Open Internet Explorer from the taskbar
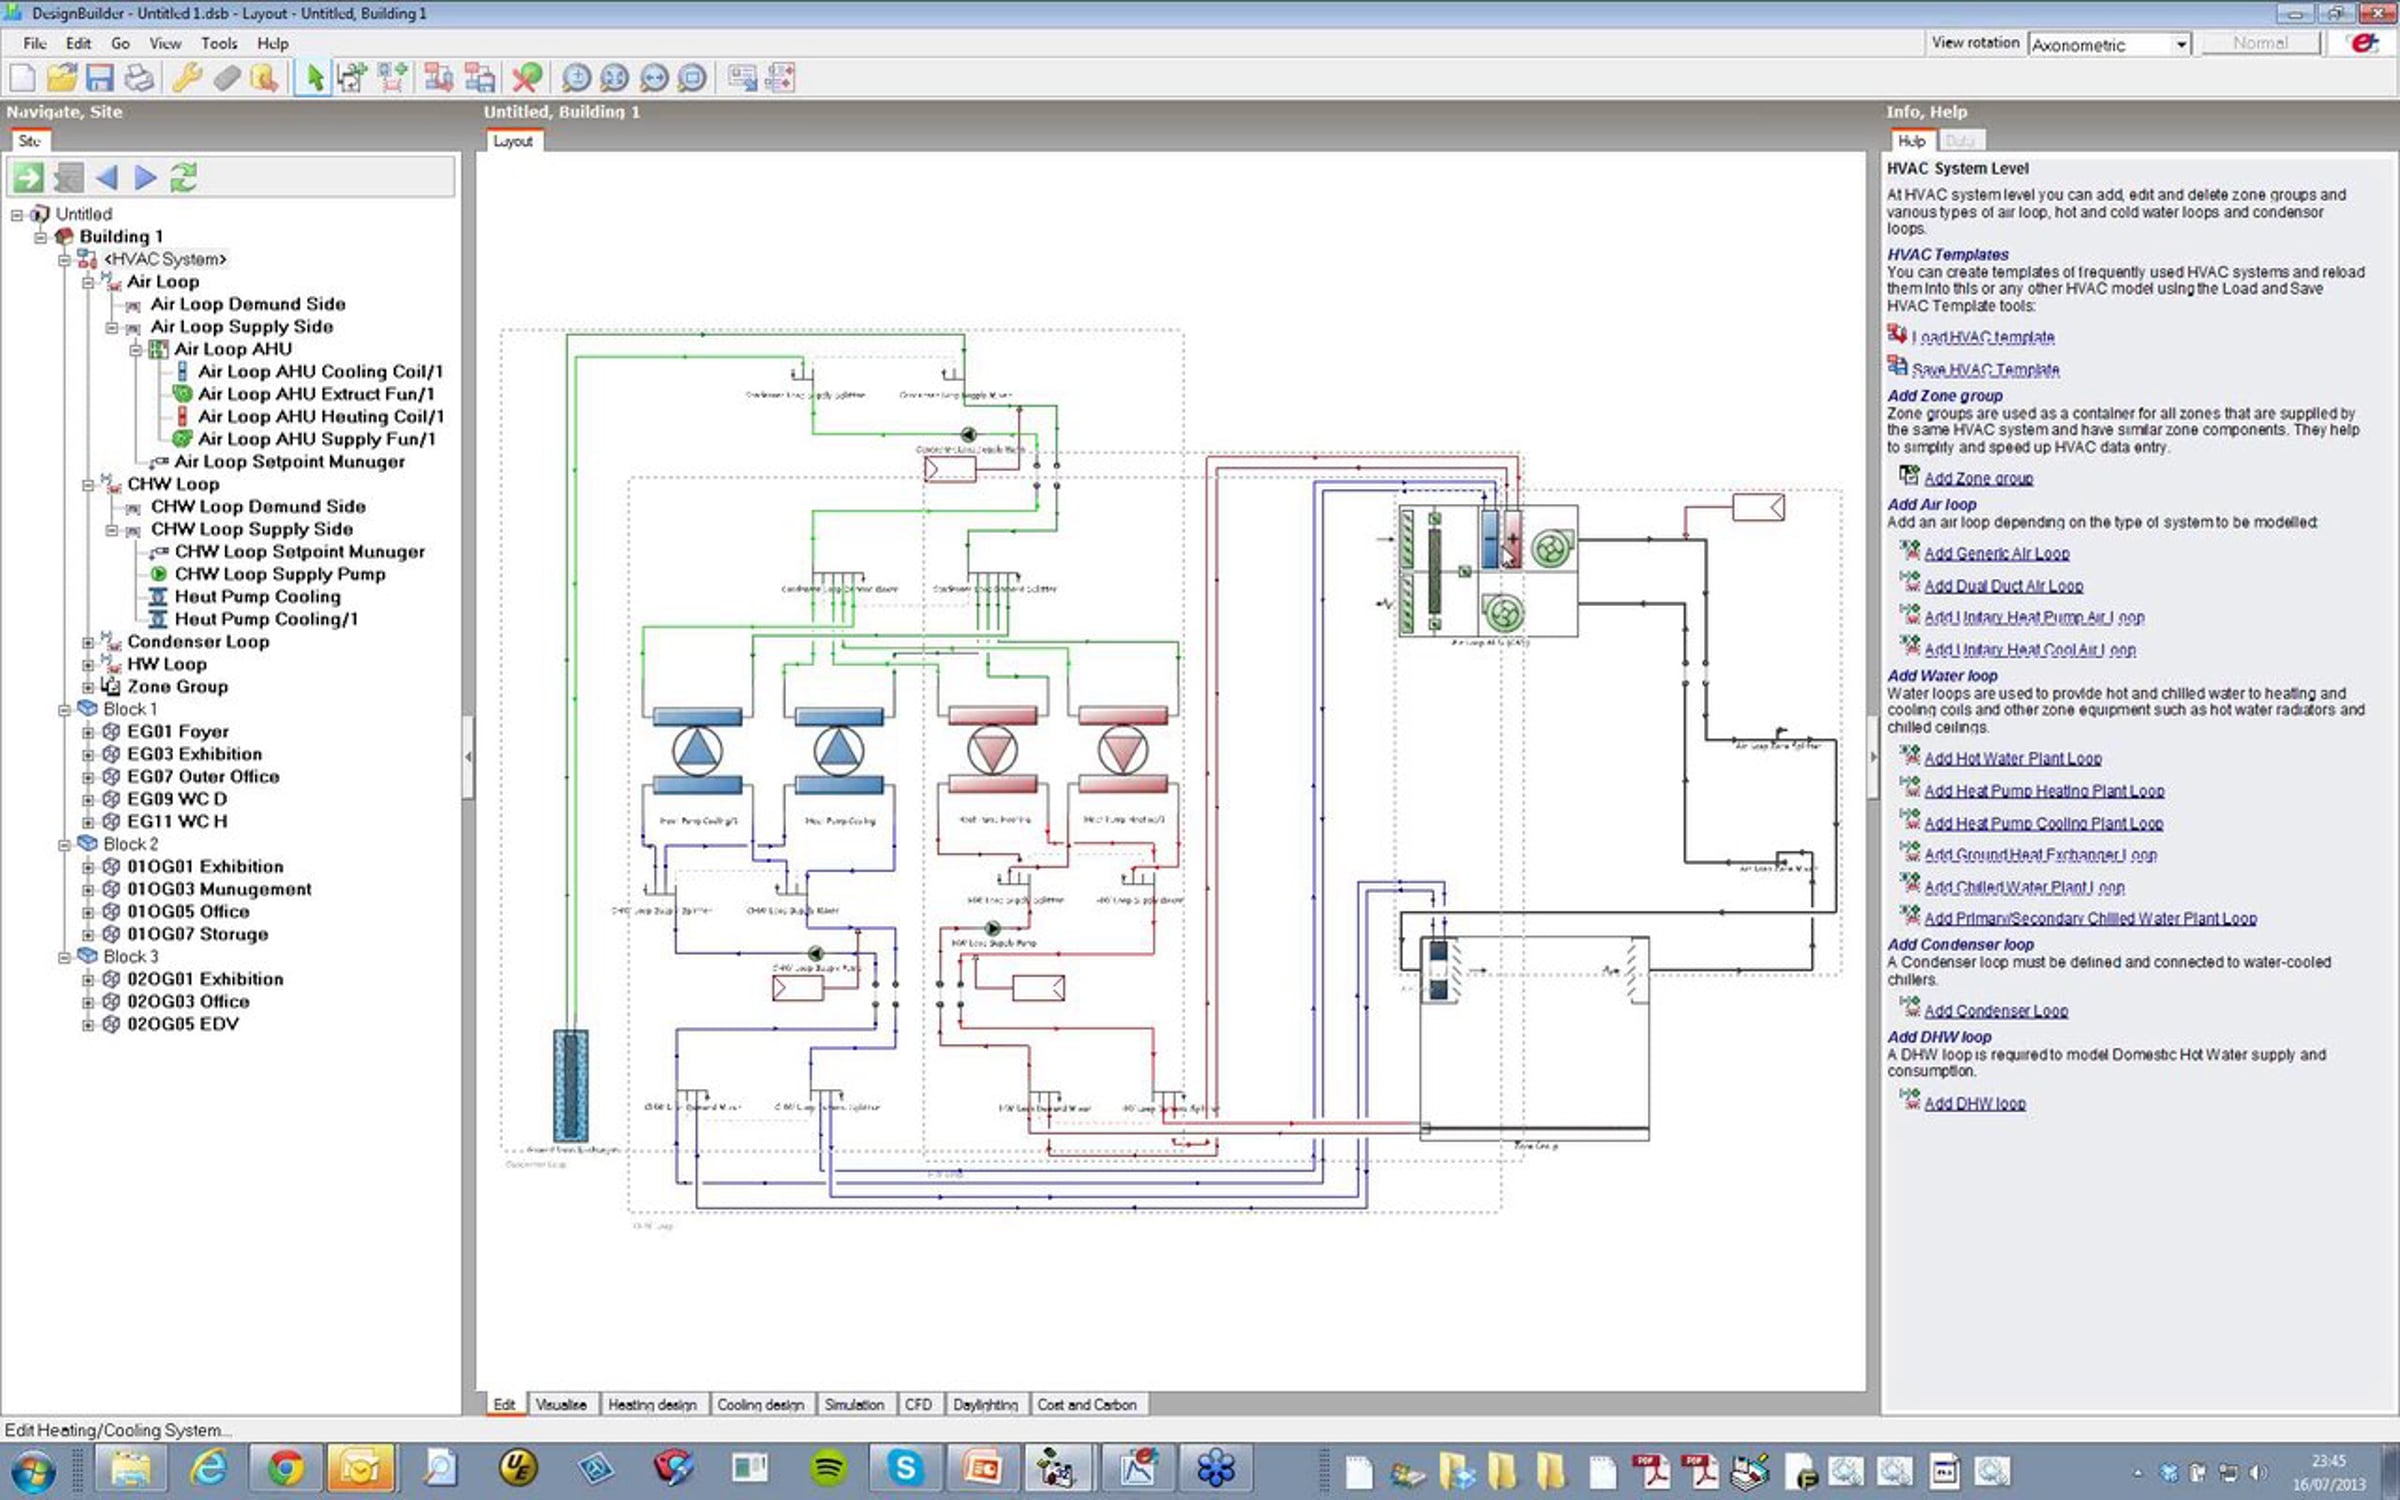Viewport: 2400px width, 1500px height. click(208, 1469)
